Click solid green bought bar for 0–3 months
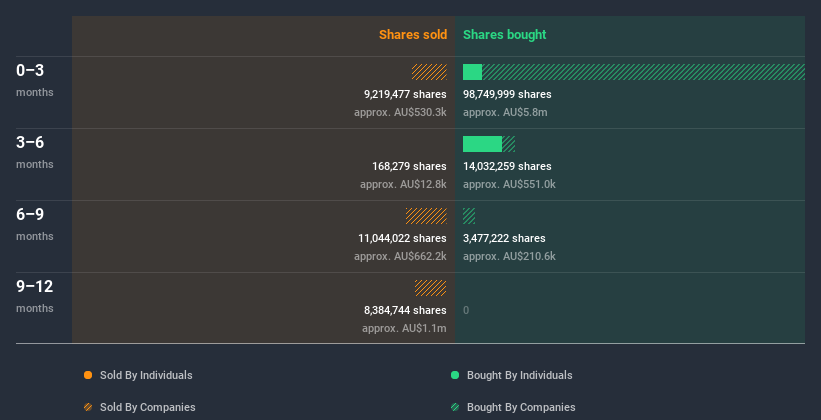 [472, 72]
